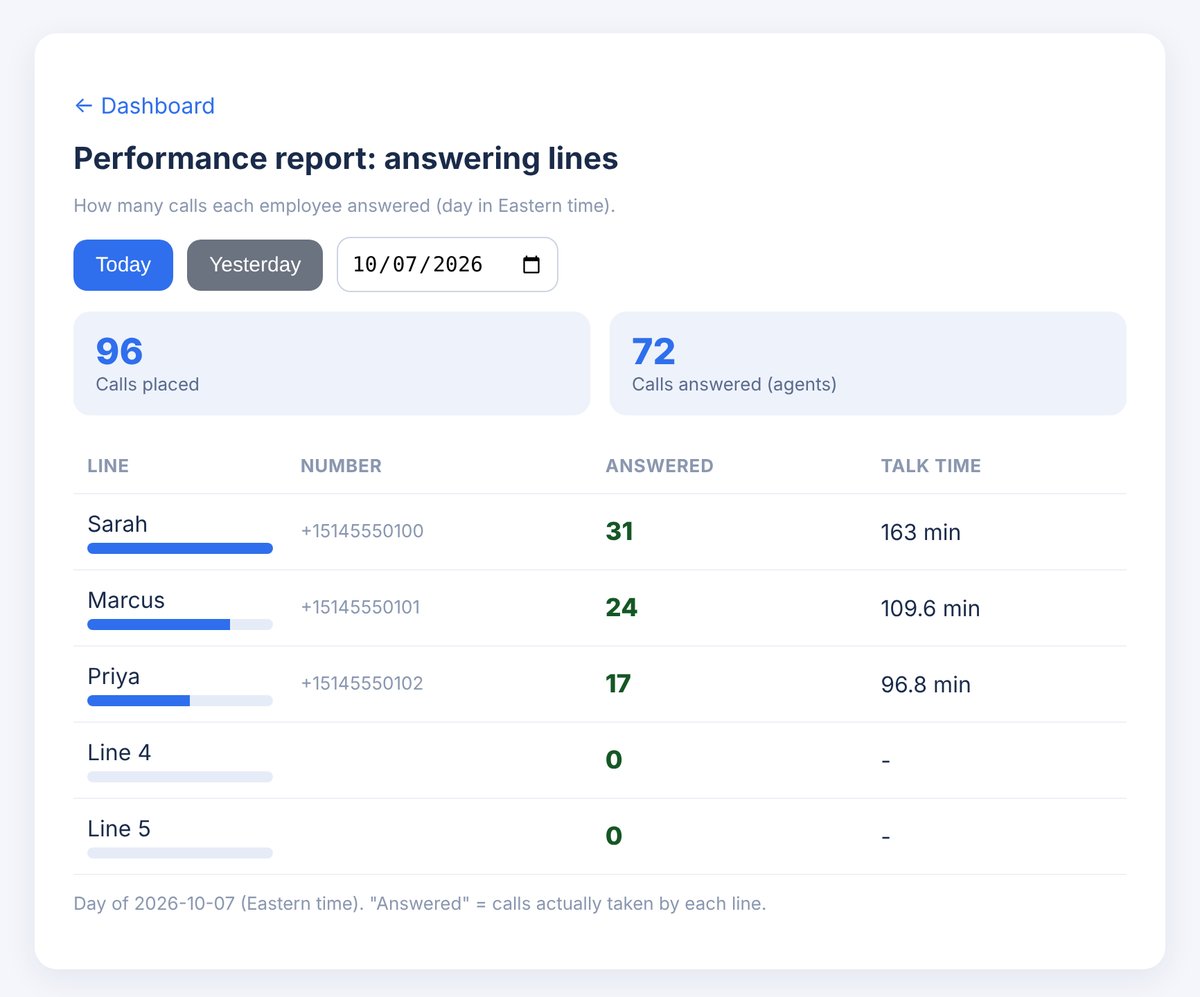Click phone number +15145550101

click(x=361, y=607)
